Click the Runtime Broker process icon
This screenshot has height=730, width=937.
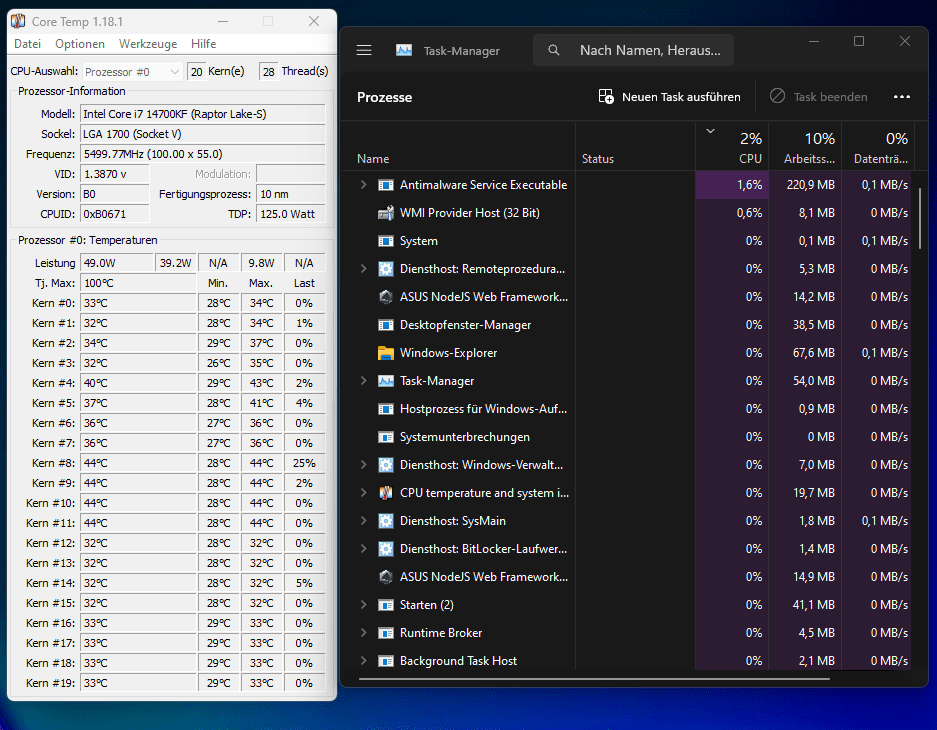click(x=386, y=633)
